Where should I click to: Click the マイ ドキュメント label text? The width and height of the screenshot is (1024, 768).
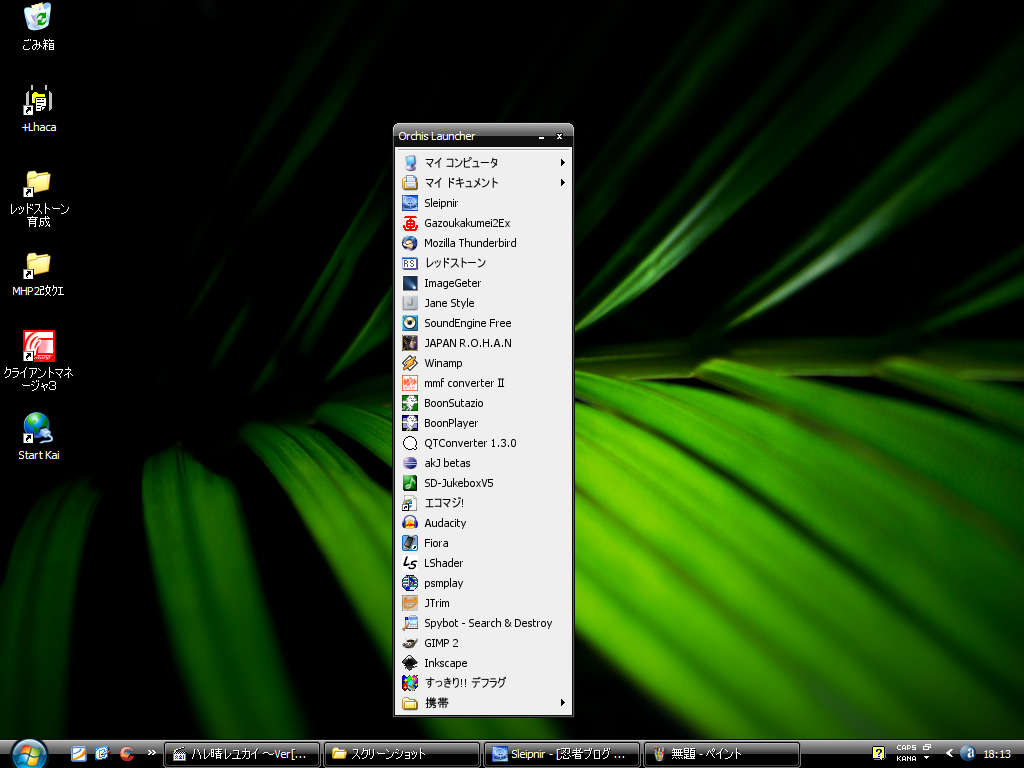point(462,183)
